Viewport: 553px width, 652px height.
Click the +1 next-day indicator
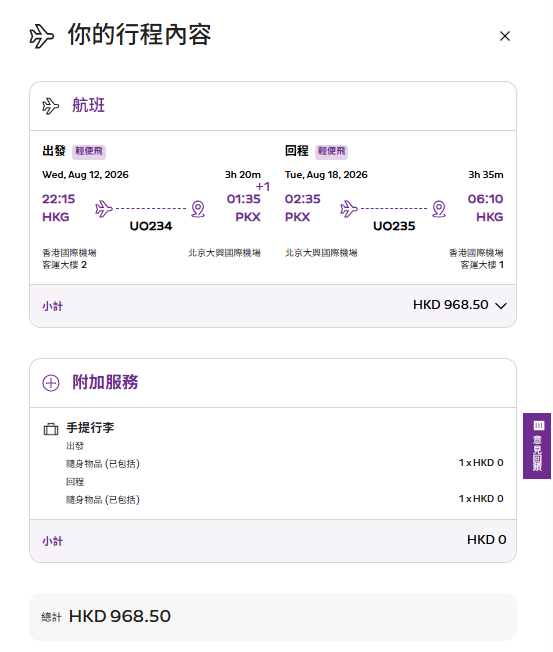click(263, 187)
